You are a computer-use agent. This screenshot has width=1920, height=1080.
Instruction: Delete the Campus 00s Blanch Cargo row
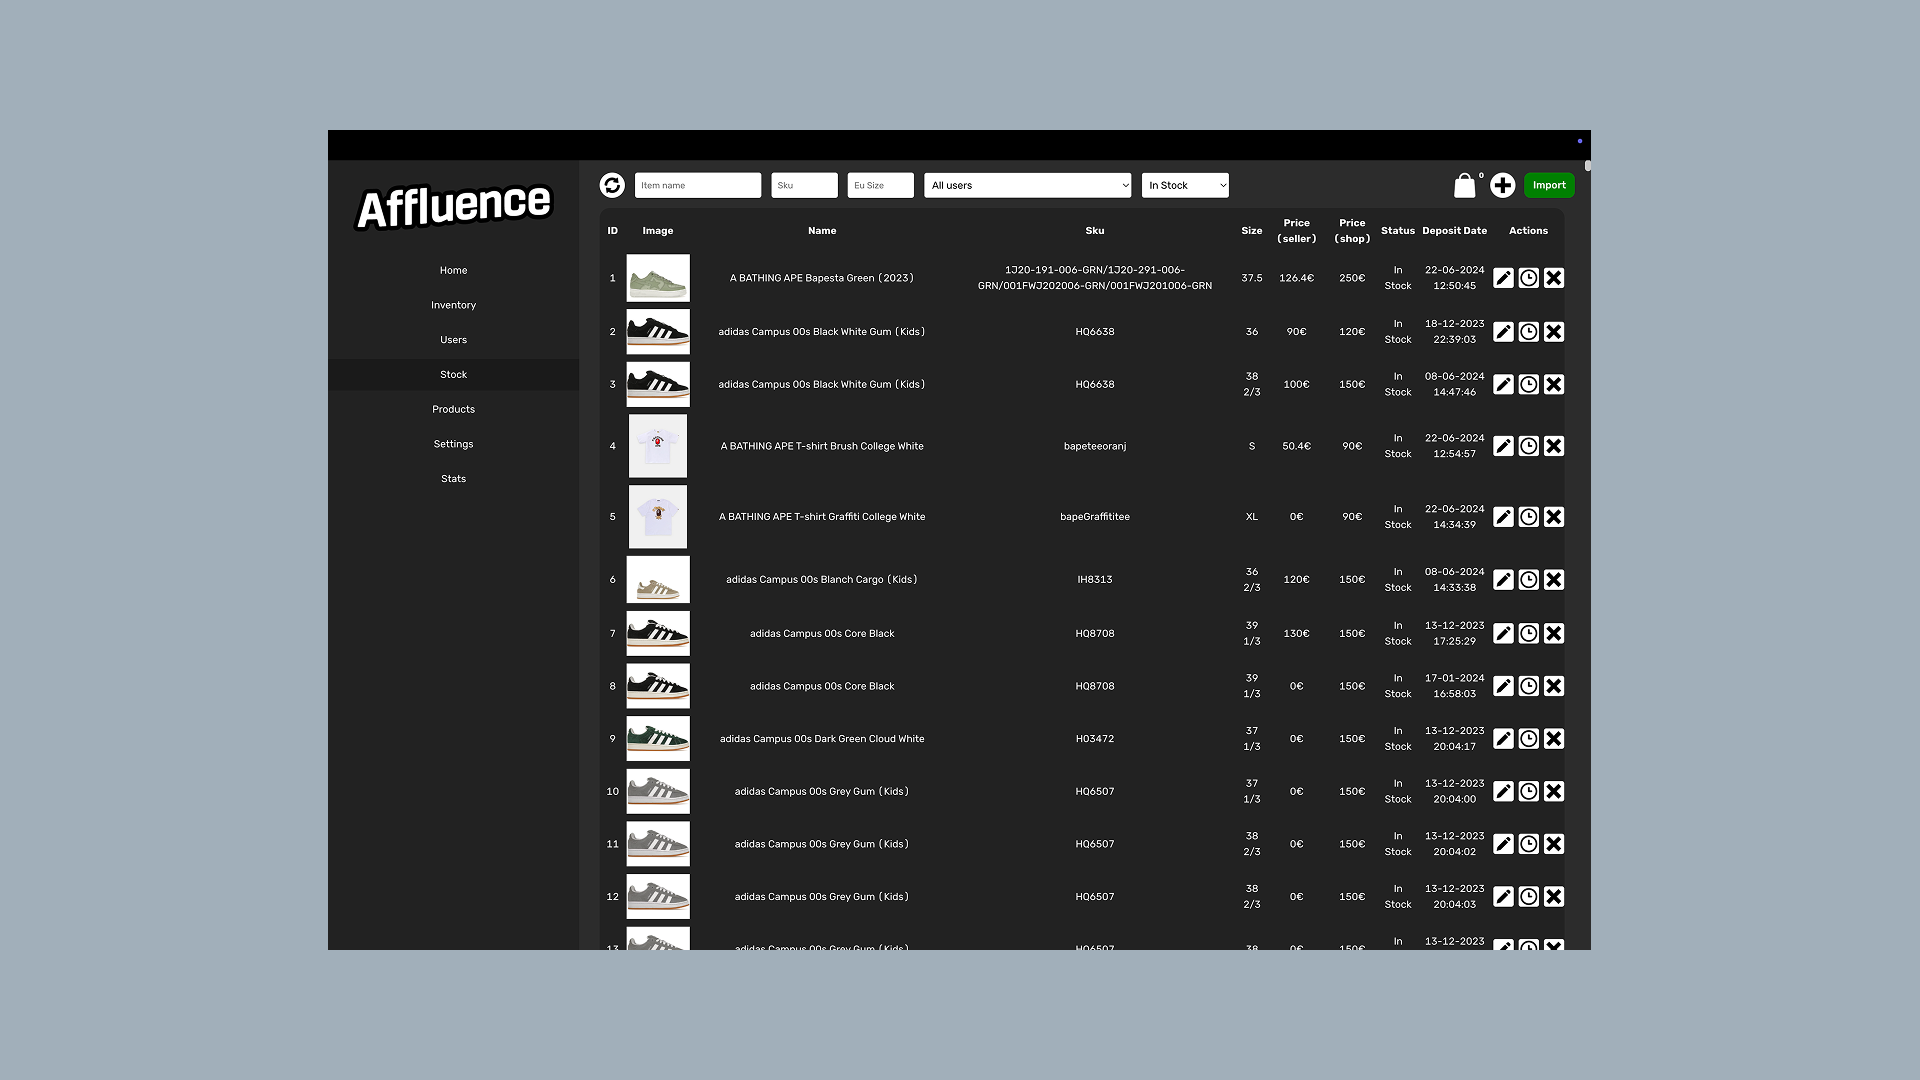coord(1553,580)
